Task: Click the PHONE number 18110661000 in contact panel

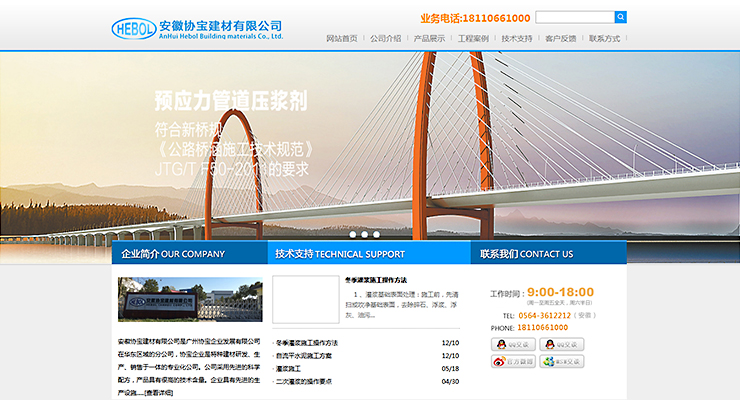Action: click(543, 327)
